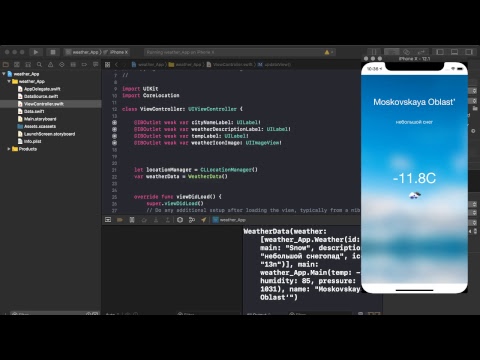Hide the debug area via debug bar
The height and width of the screenshot is (360, 480).
[108, 220]
